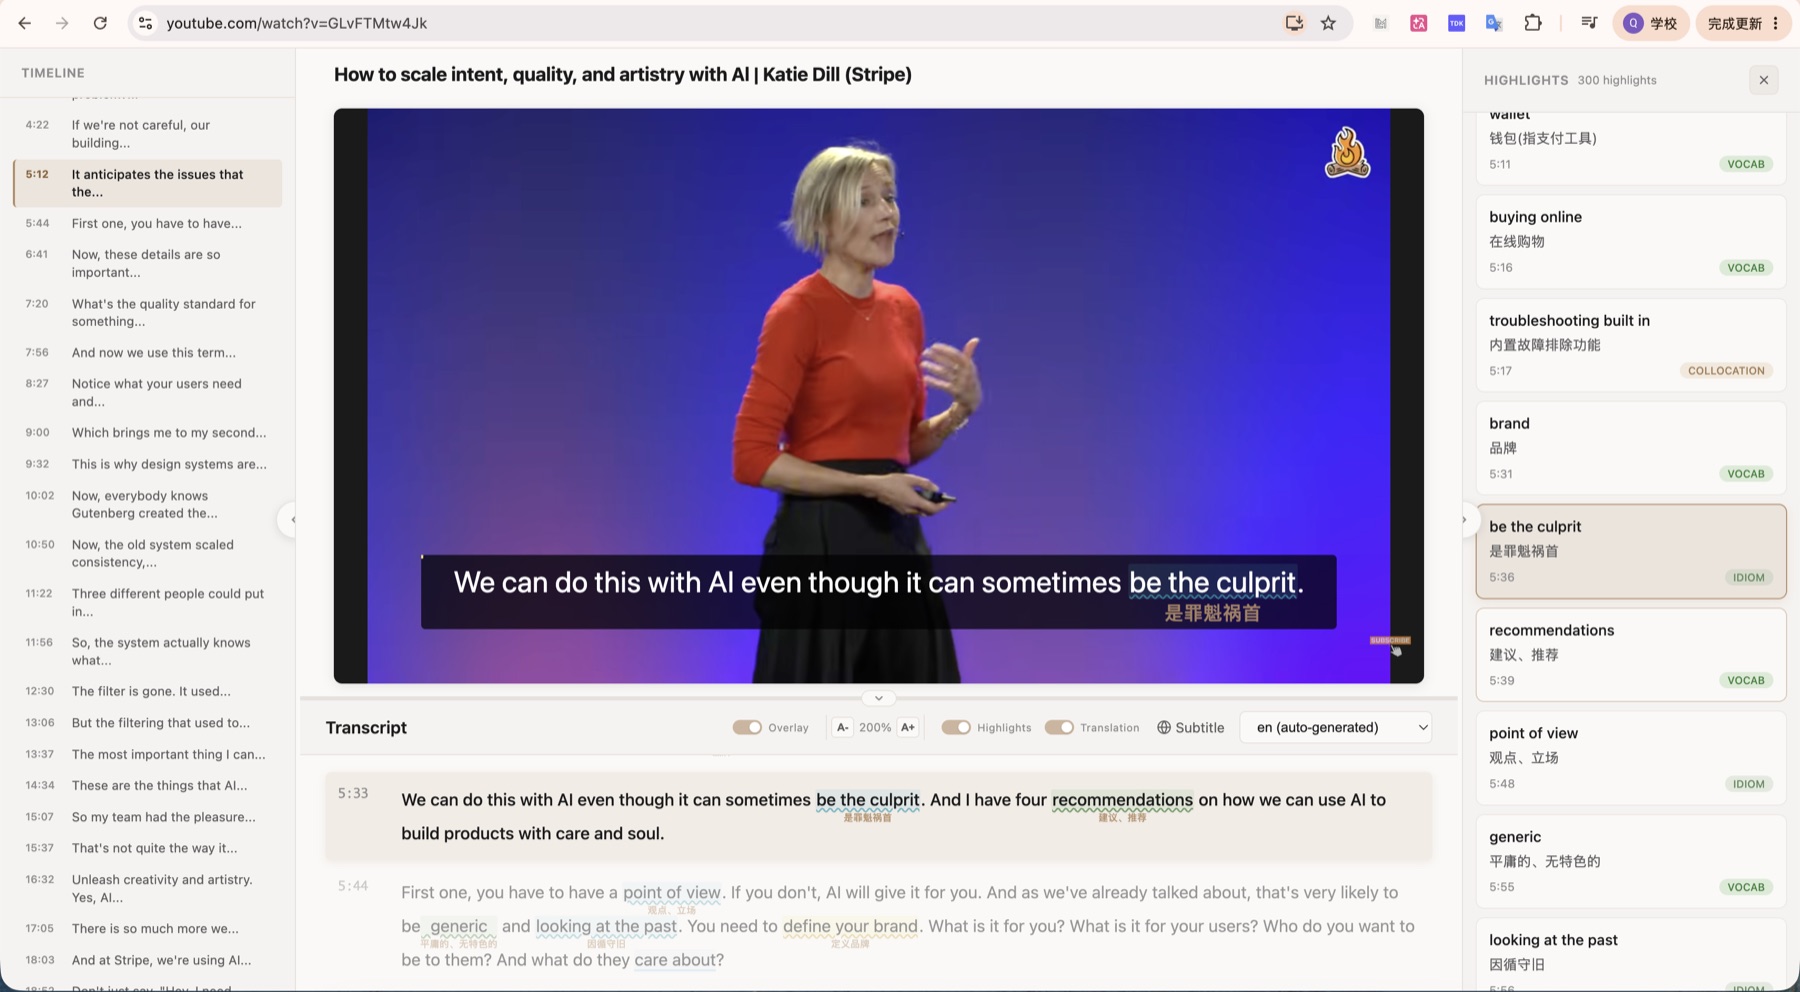Go back to the previous page
Image resolution: width=1800 pixels, height=992 pixels.
pos(24,23)
